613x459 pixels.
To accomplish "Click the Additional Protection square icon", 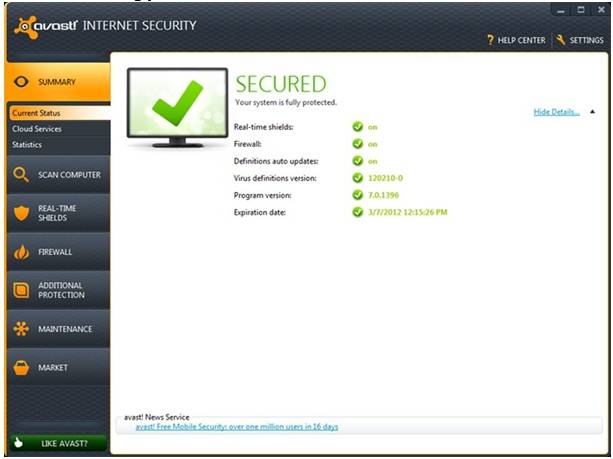I will 21,290.
